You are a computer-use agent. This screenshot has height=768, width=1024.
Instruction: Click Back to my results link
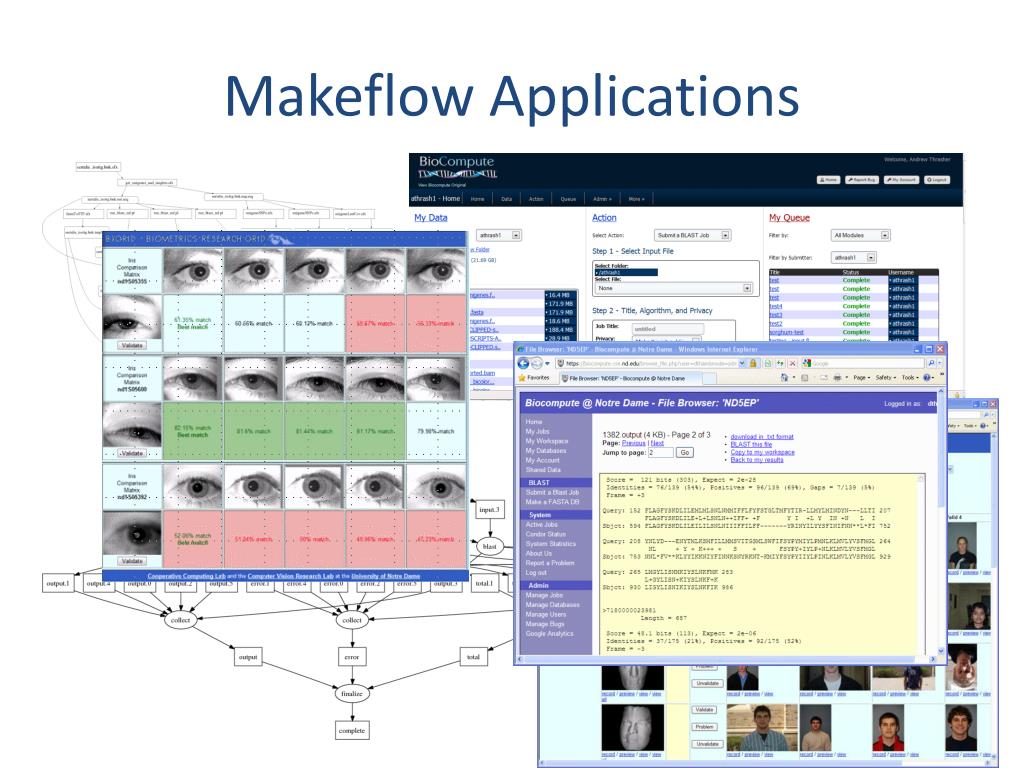point(757,460)
